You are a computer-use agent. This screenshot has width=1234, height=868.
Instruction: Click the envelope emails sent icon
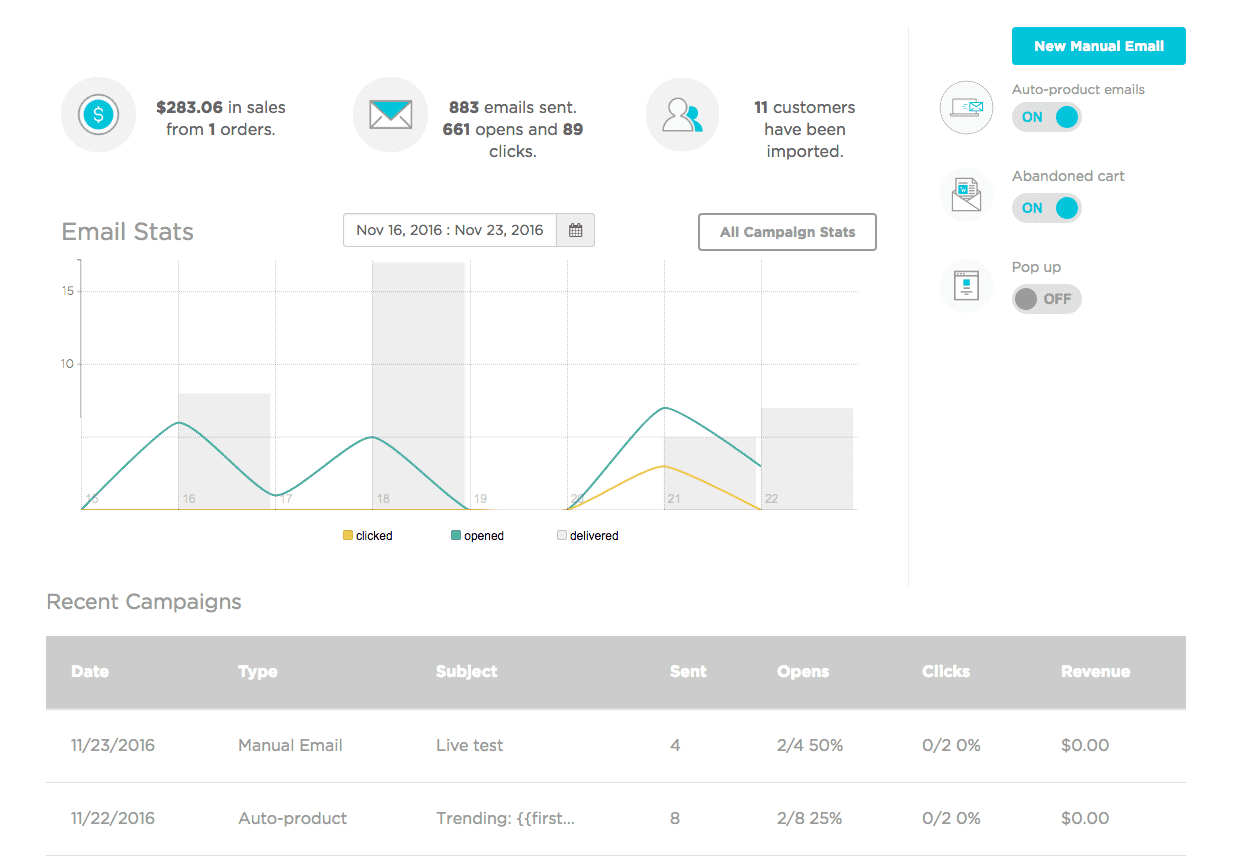point(390,115)
